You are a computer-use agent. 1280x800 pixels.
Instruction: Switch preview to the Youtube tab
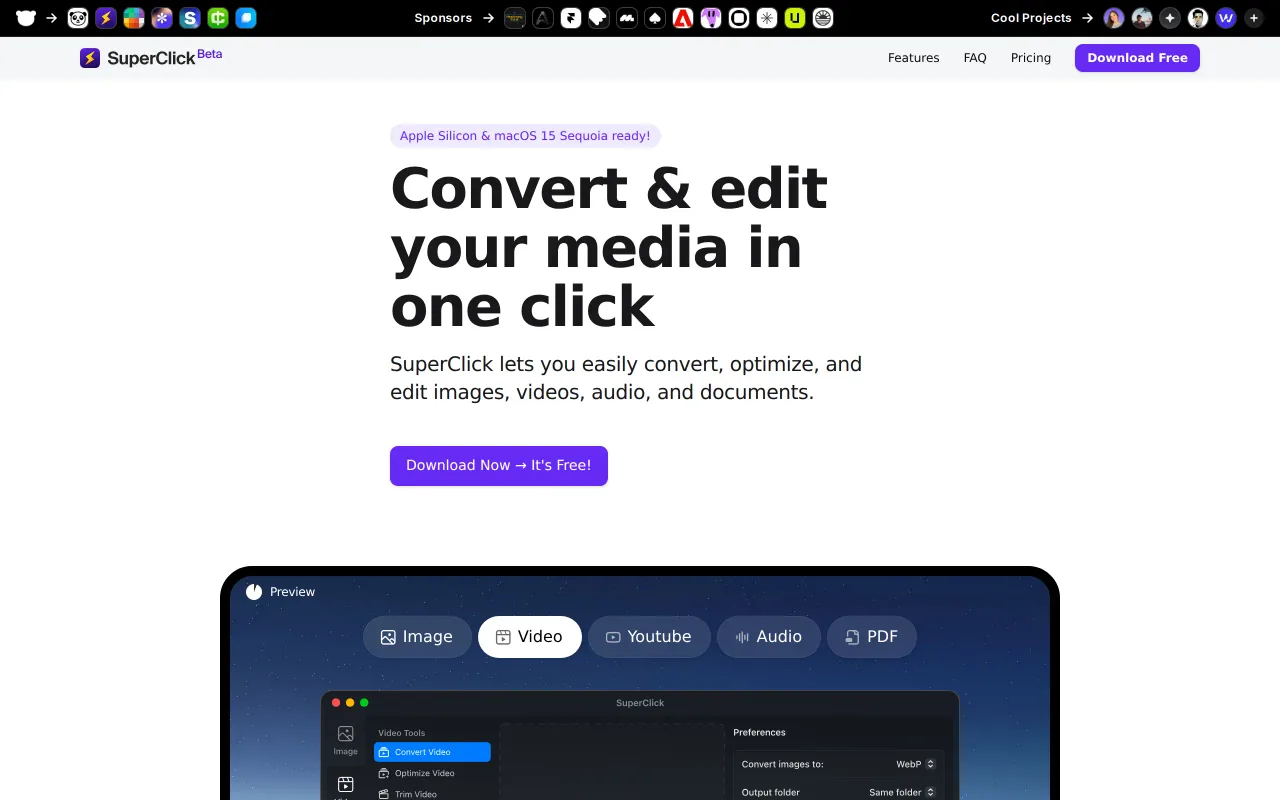click(x=649, y=637)
